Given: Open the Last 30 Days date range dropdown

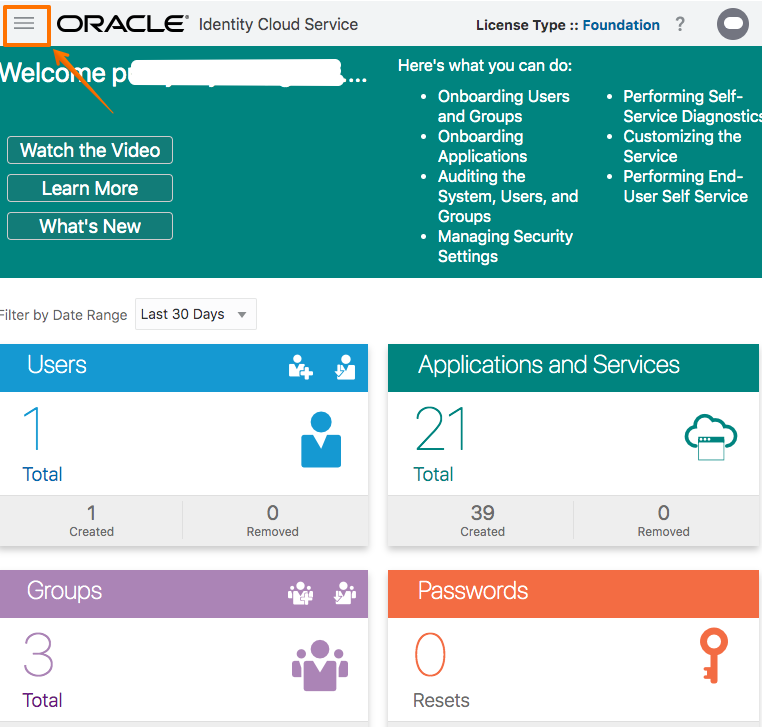Looking at the screenshot, I should [x=196, y=314].
